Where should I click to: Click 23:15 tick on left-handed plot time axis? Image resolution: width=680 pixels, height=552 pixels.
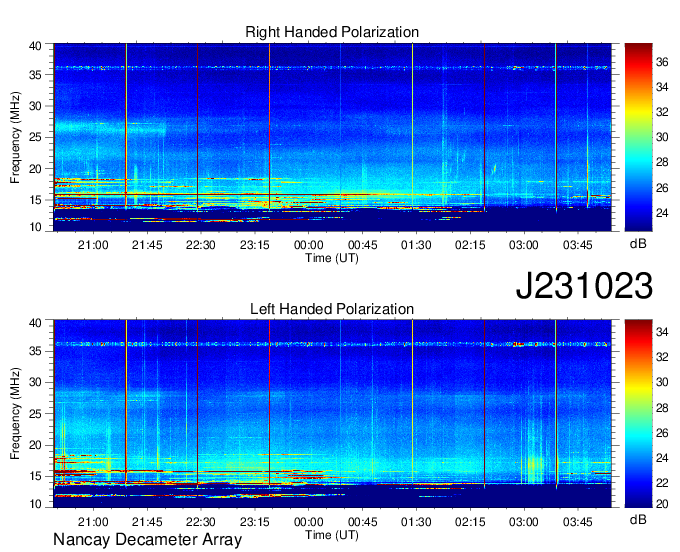click(255, 522)
